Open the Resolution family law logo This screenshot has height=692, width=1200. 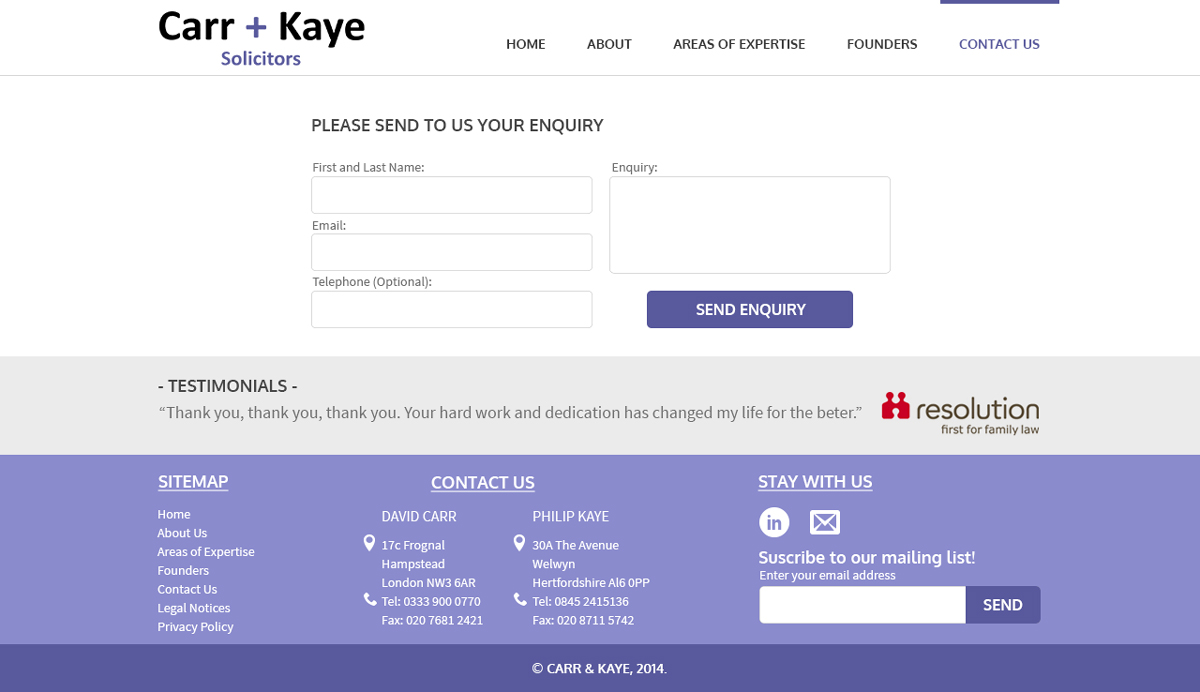pos(960,412)
